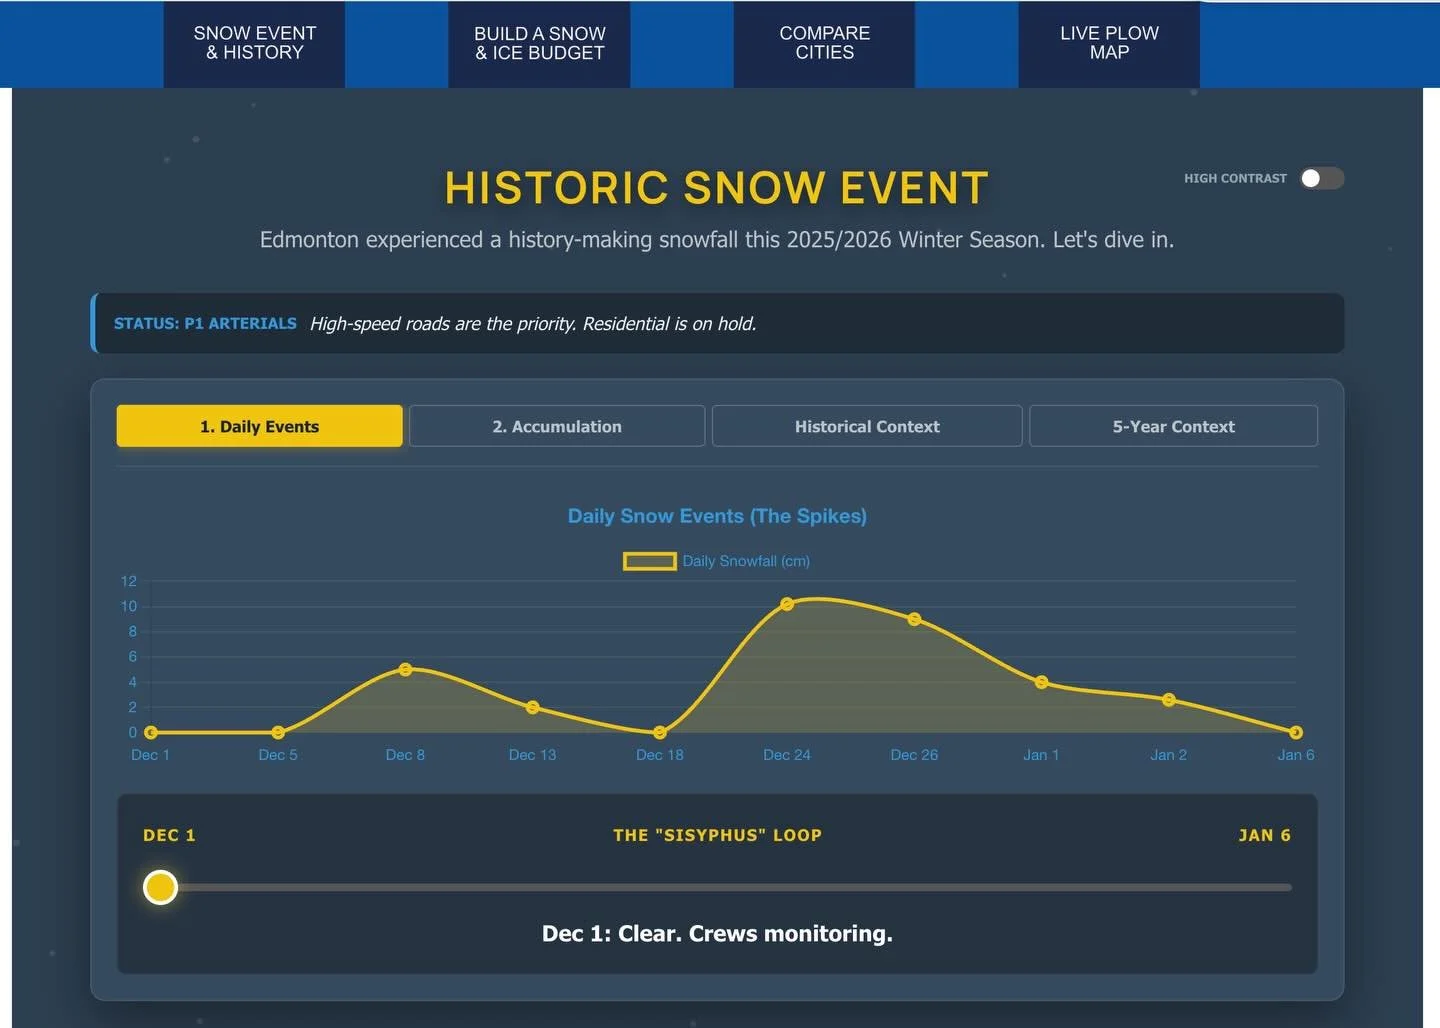Click the Dec 18 zero-snowfall point
Screen dimensions: 1440x1028
(659, 732)
